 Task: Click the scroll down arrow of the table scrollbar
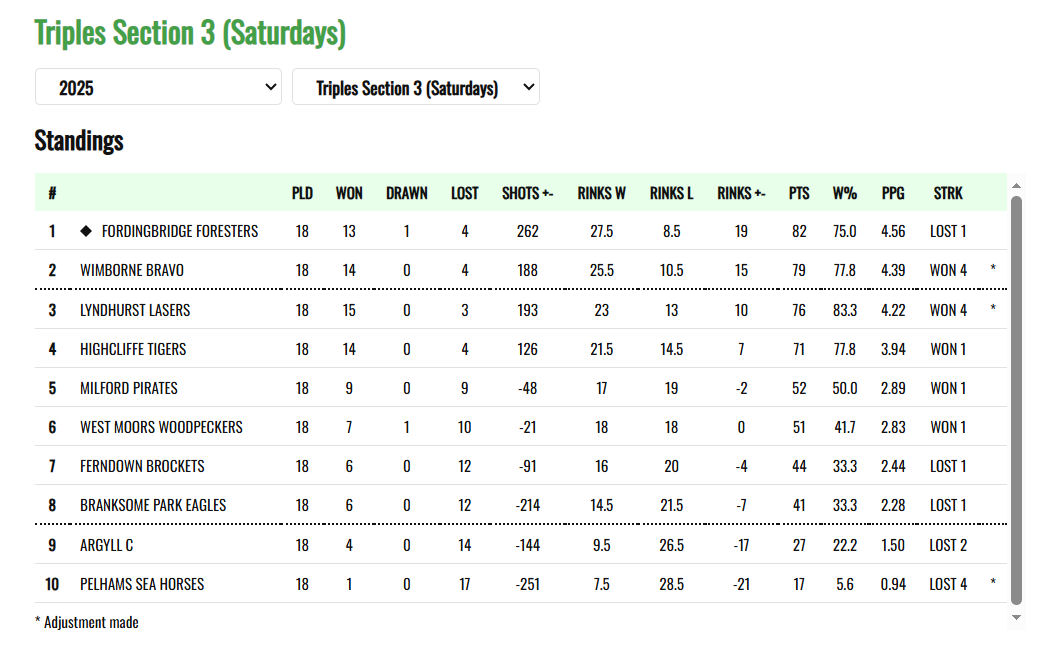(x=1017, y=617)
